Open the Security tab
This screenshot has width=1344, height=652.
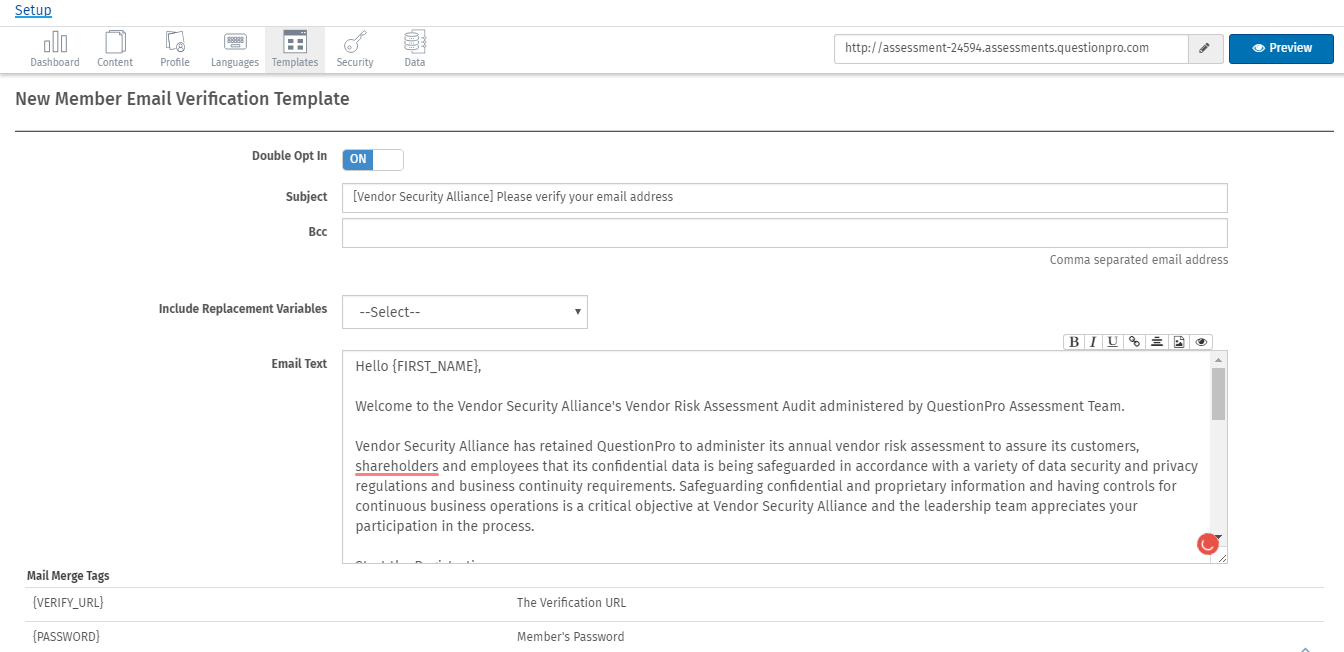[355, 49]
